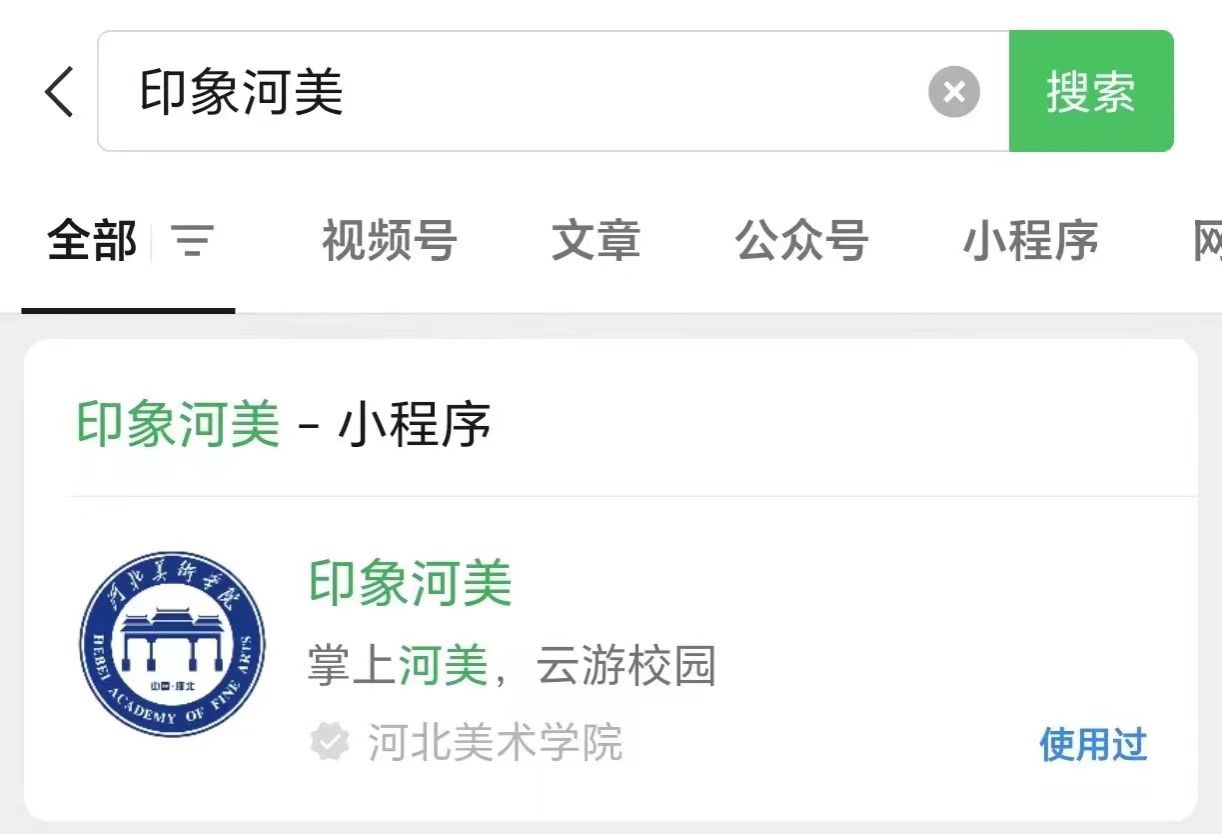The height and width of the screenshot is (834, 1222).
Task: Go back using the left arrow
Action: 59,91
